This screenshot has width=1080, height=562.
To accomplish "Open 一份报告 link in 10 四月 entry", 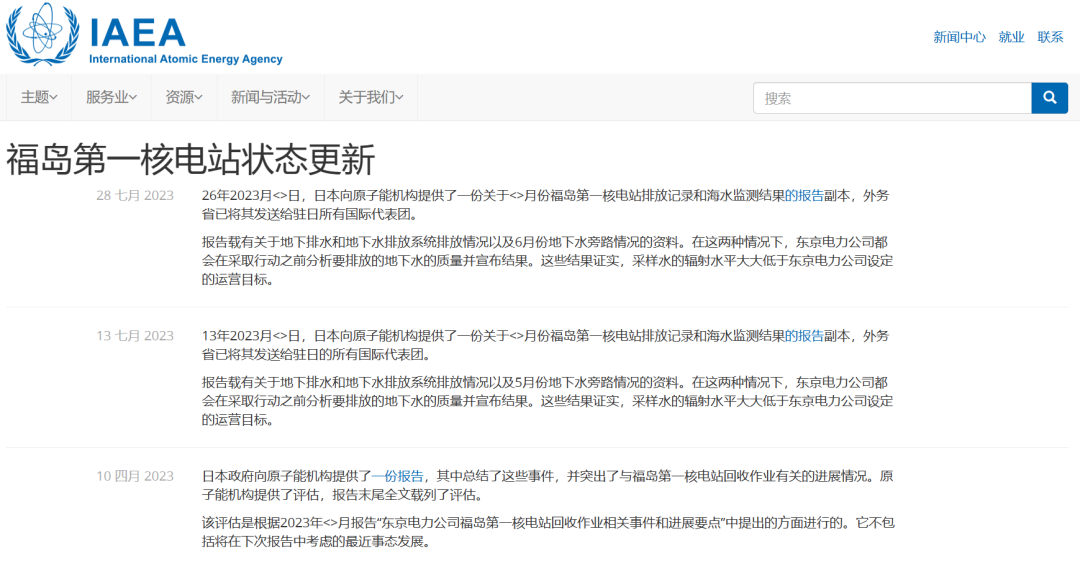I will (x=397, y=477).
